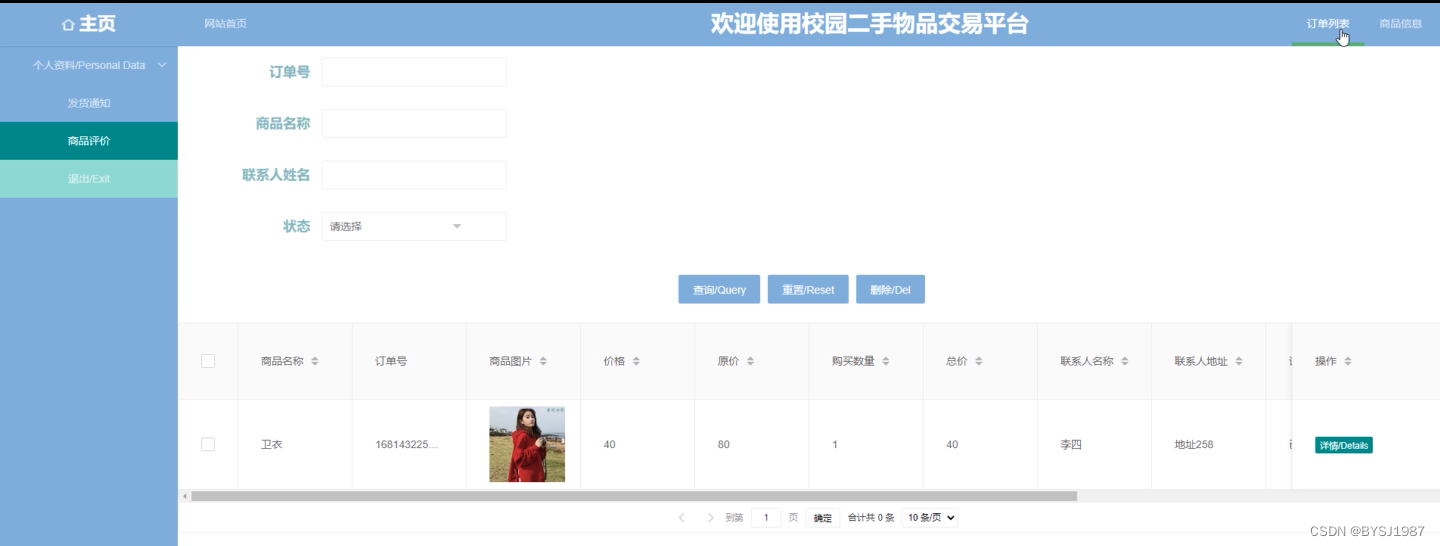Sort by 联系人名称 column arrows
This screenshot has height=546, width=1440.
[1125, 361]
